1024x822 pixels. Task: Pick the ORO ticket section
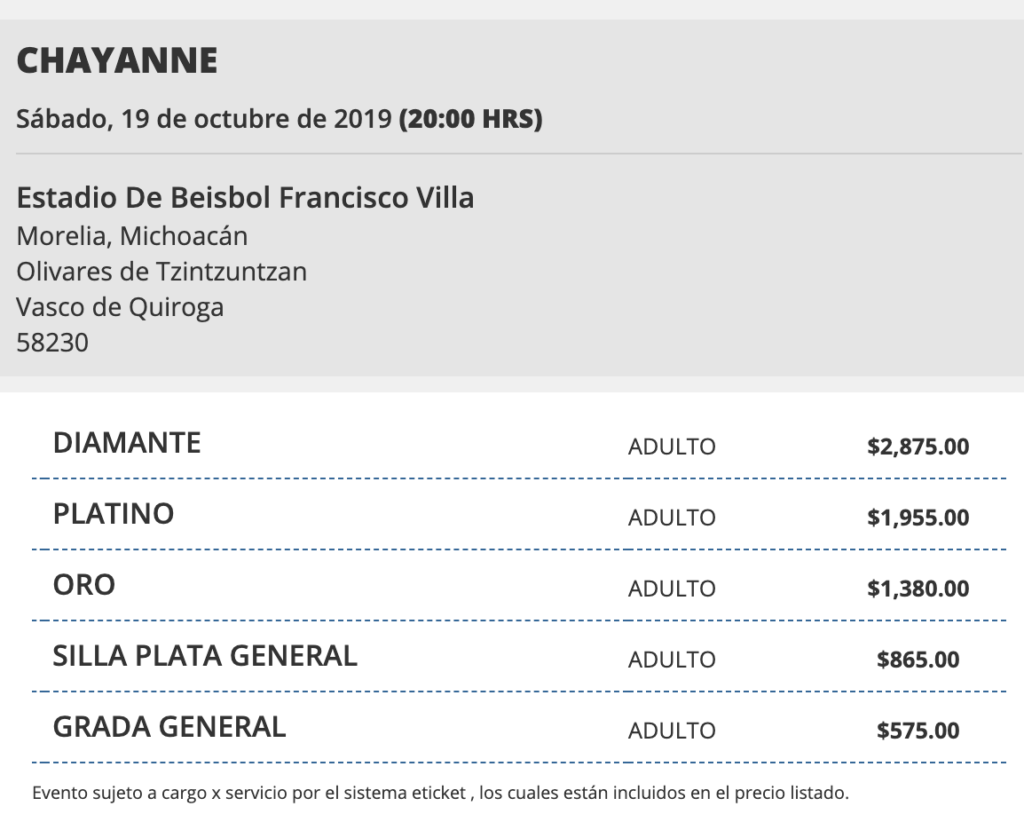(x=84, y=585)
